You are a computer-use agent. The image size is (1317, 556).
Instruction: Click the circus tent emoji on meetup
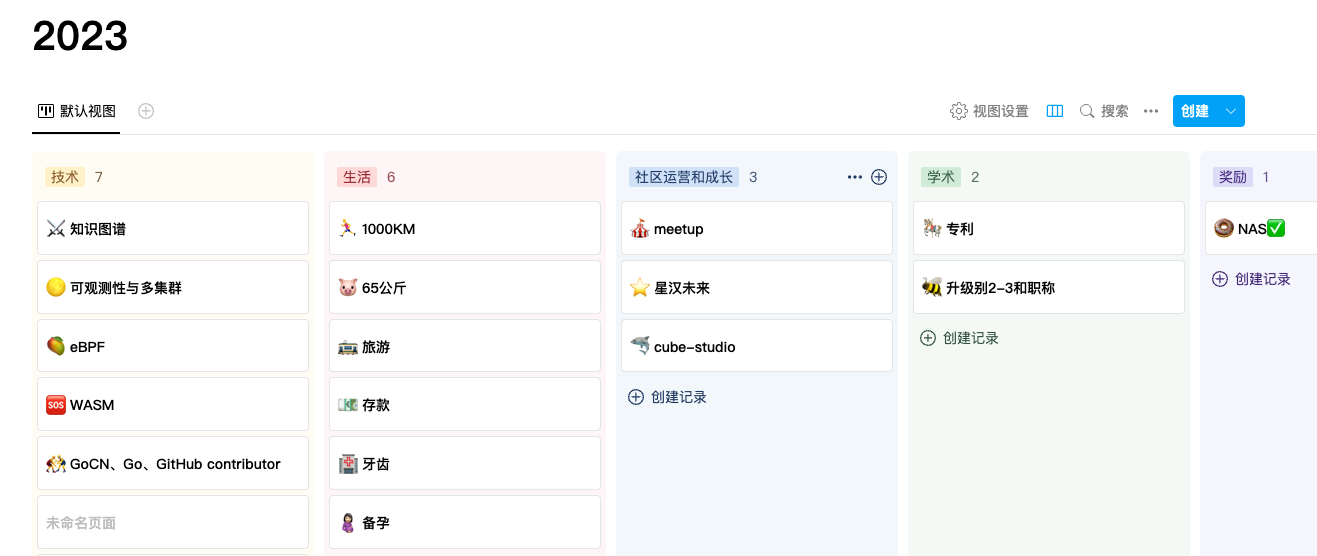point(640,229)
